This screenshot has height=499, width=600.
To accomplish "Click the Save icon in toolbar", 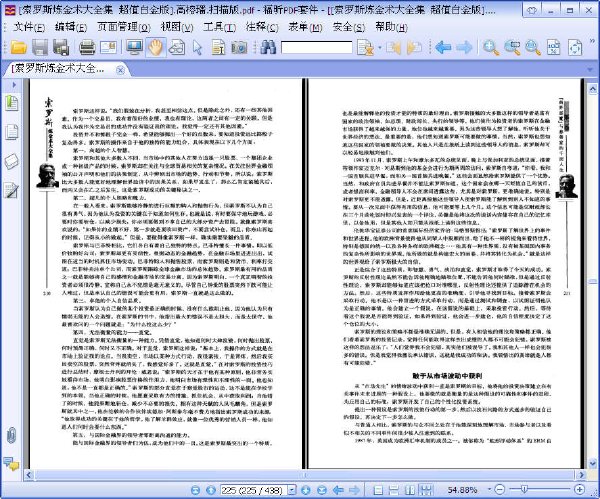I will click(40, 48).
